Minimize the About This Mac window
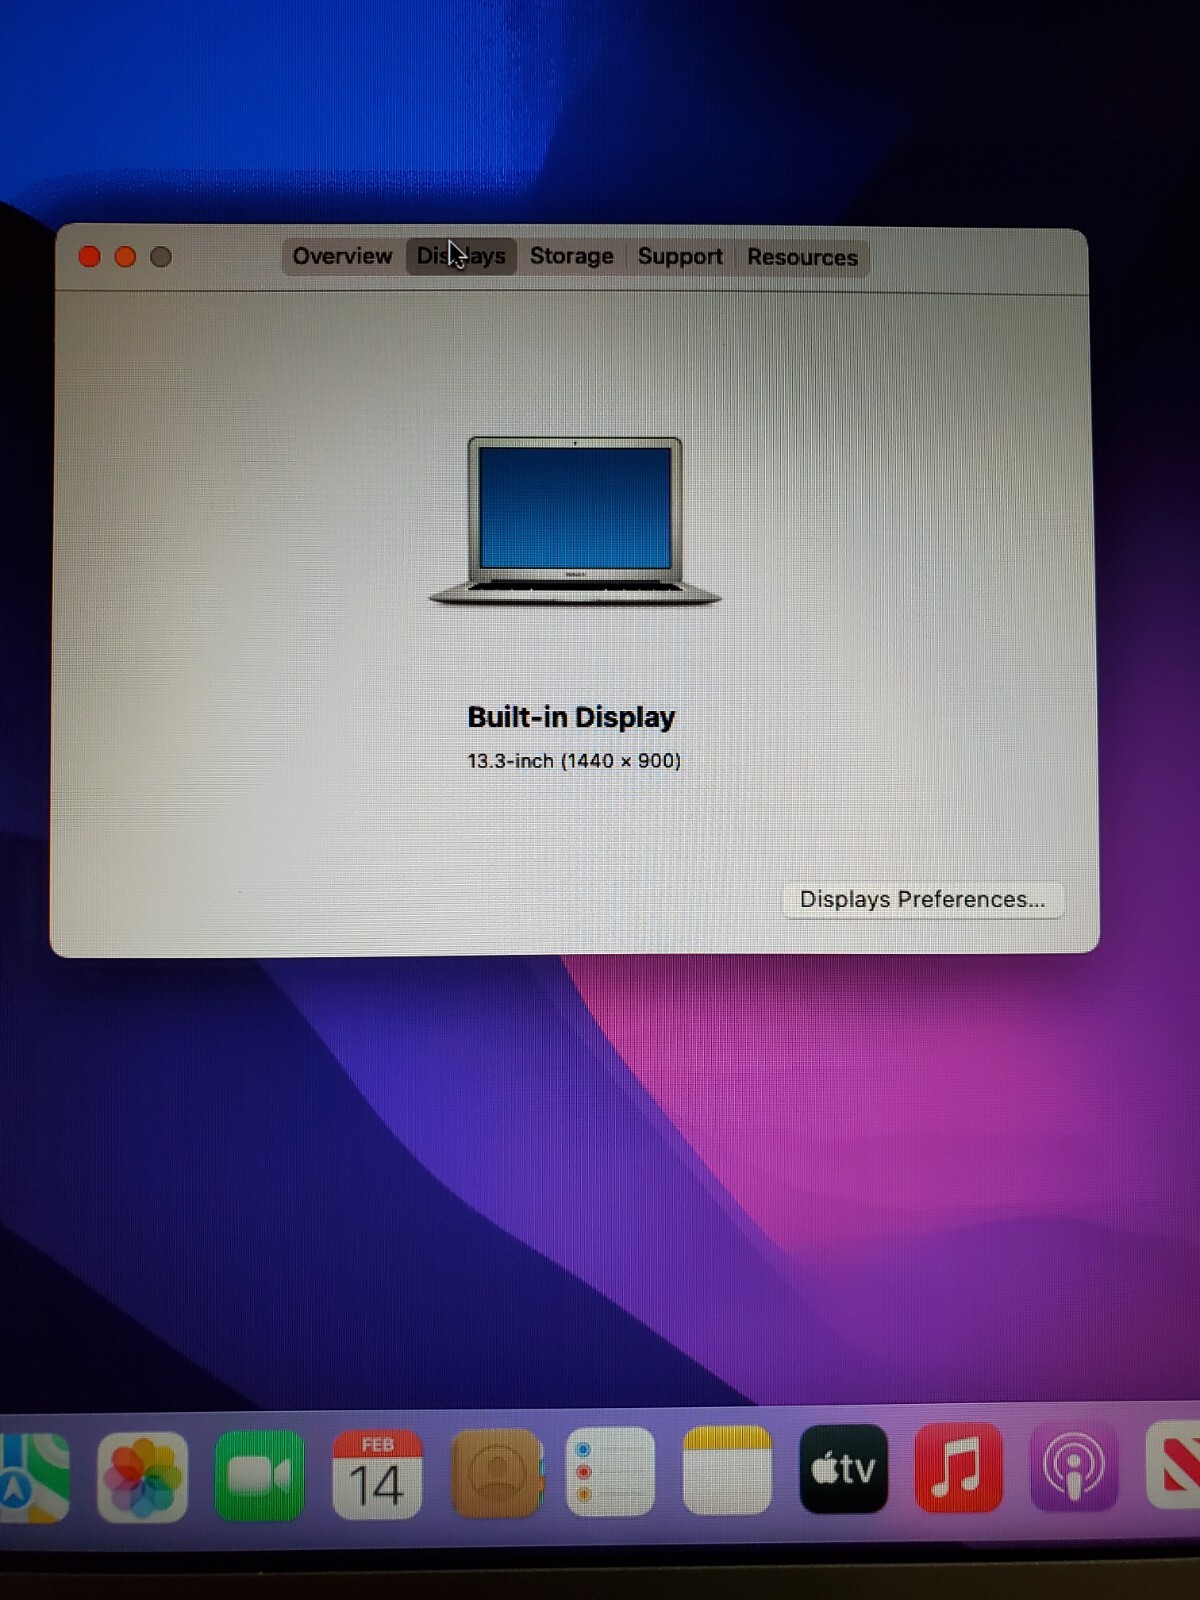The height and width of the screenshot is (1600, 1200). 125,257
